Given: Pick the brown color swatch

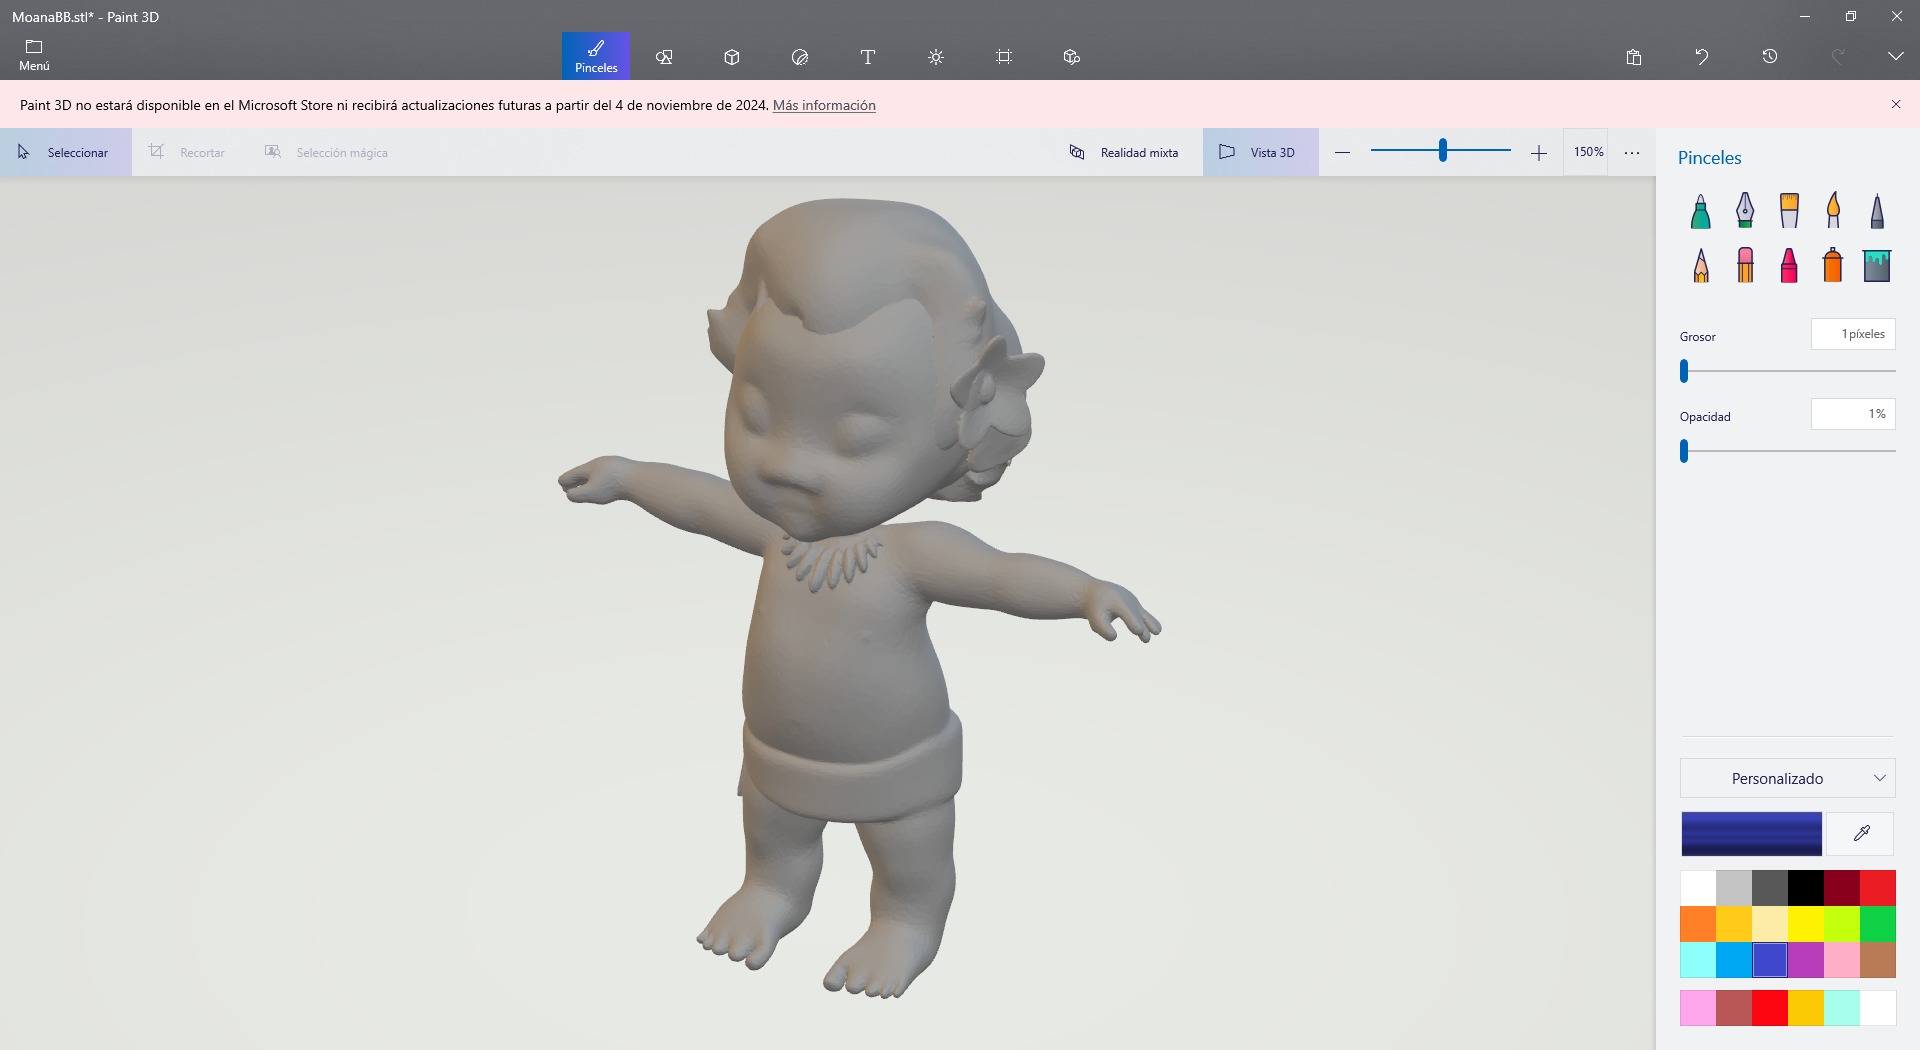Looking at the screenshot, I should [x=1878, y=960].
